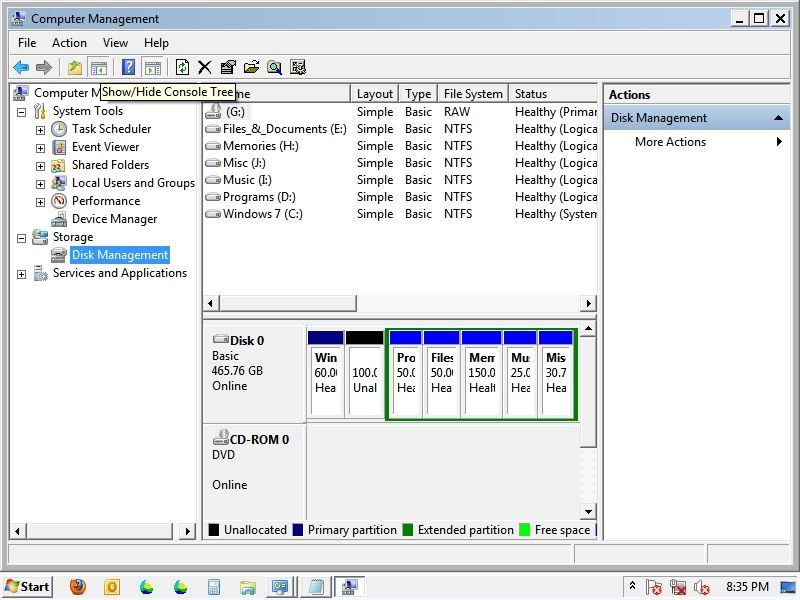Viewport: 800px width, 600px height.
Task: Click the Windows Start button
Action: [28, 587]
